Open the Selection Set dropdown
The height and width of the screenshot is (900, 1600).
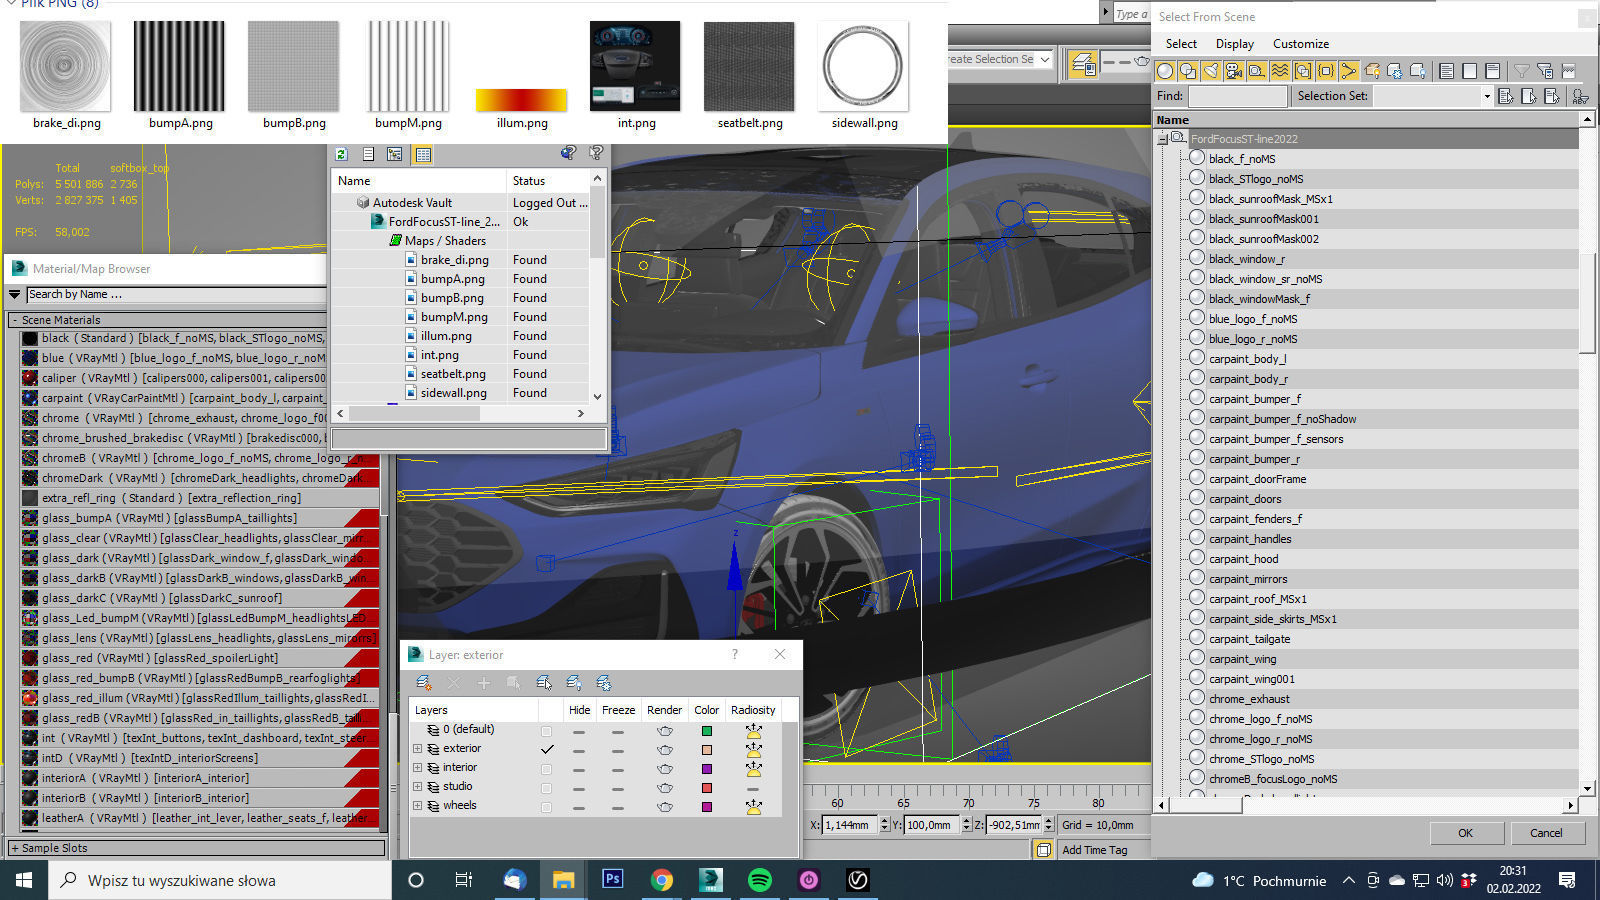pyautogui.click(x=1487, y=96)
